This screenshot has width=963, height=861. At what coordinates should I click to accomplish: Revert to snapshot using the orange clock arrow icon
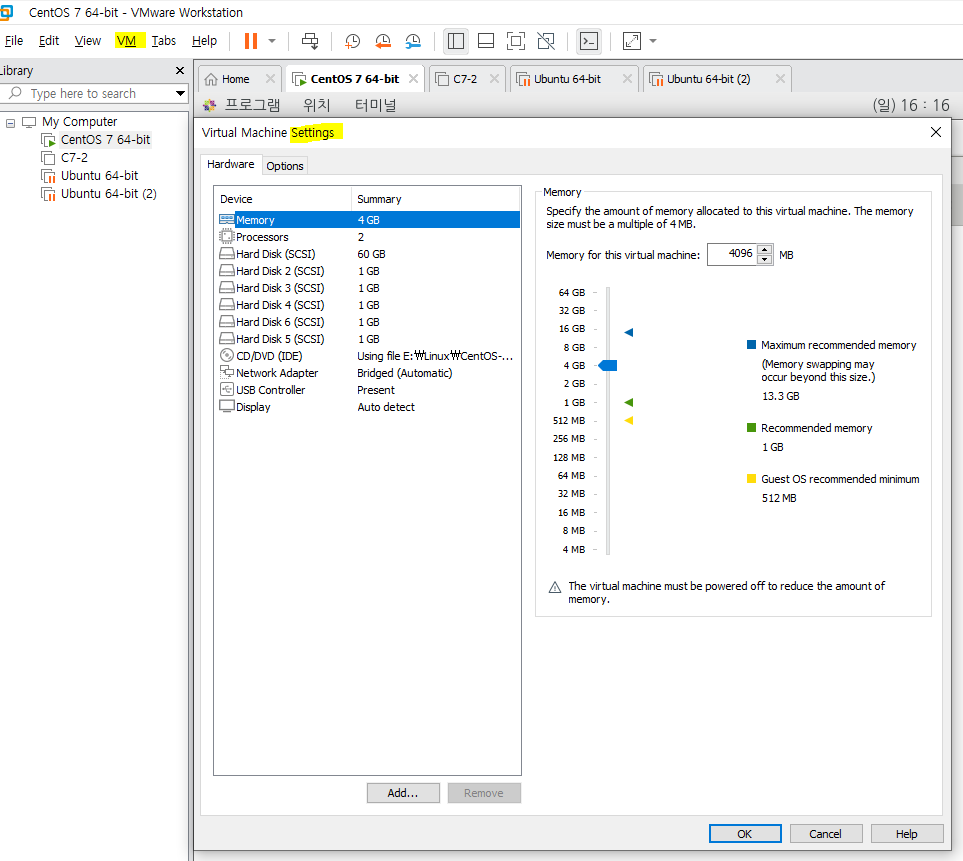pyautogui.click(x=383, y=41)
